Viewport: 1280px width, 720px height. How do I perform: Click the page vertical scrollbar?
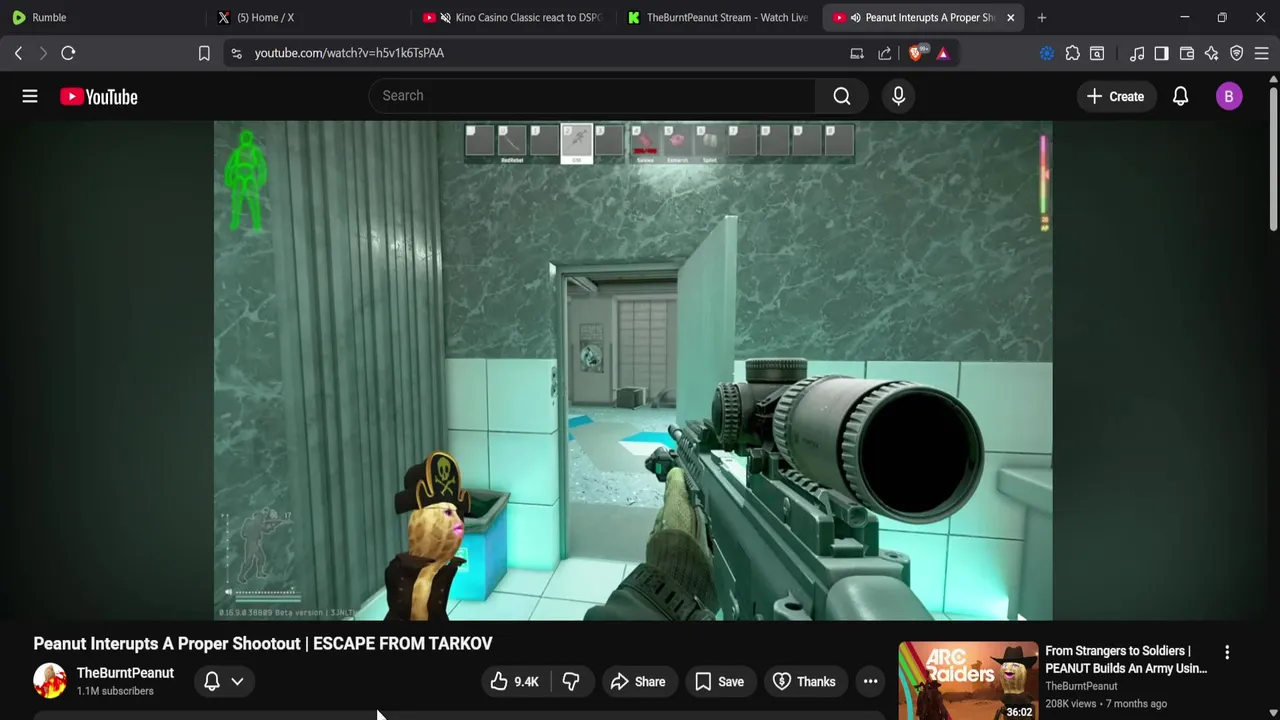point(1273,160)
